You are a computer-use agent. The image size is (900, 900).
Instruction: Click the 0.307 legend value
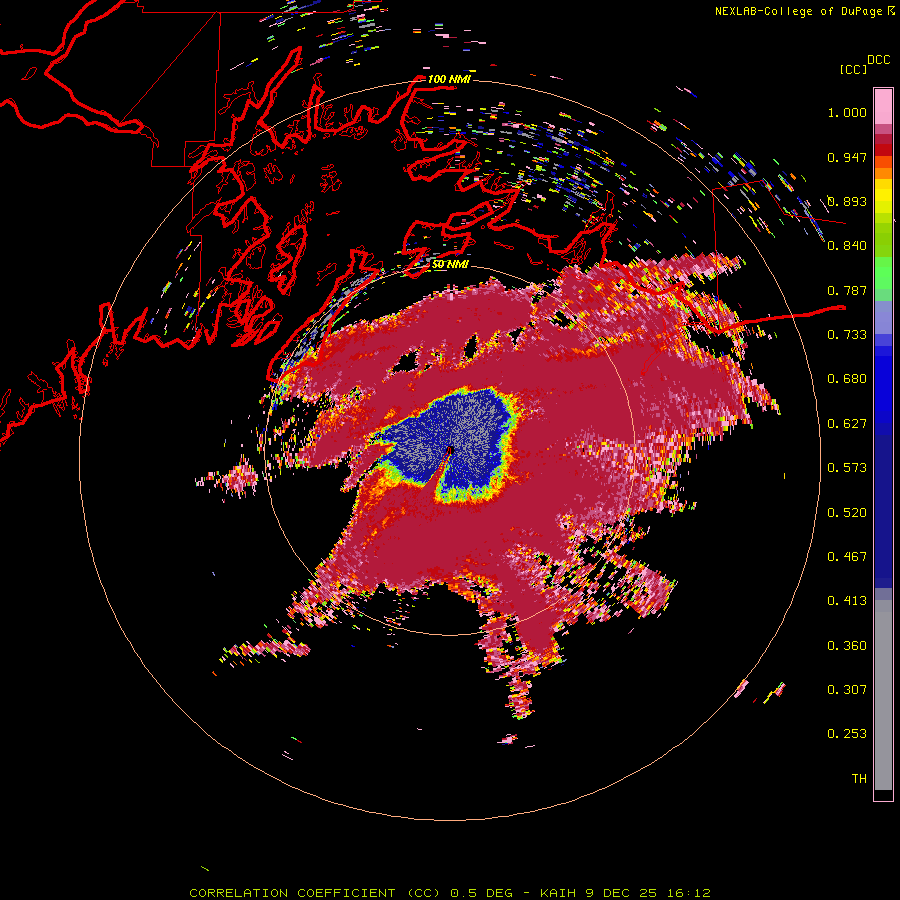point(847,690)
